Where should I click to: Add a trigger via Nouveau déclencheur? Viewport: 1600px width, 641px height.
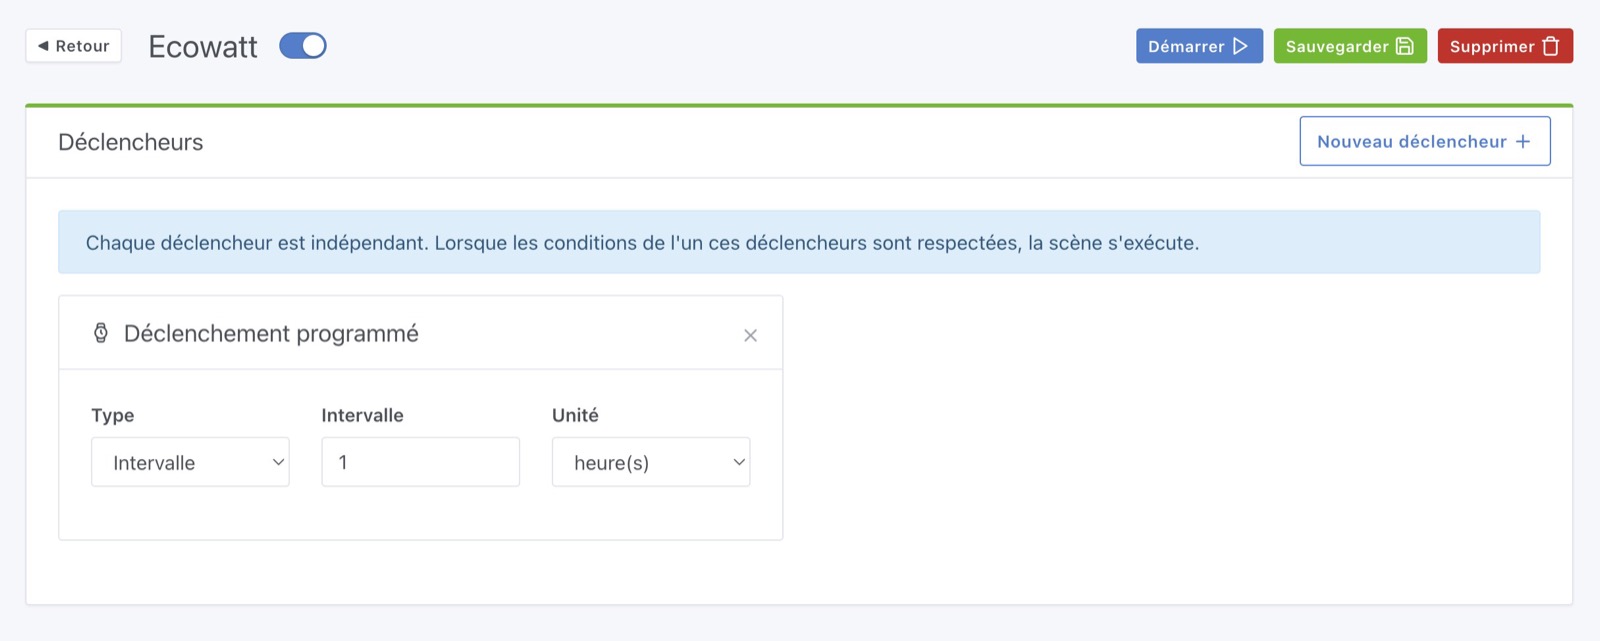(x=1424, y=141)
